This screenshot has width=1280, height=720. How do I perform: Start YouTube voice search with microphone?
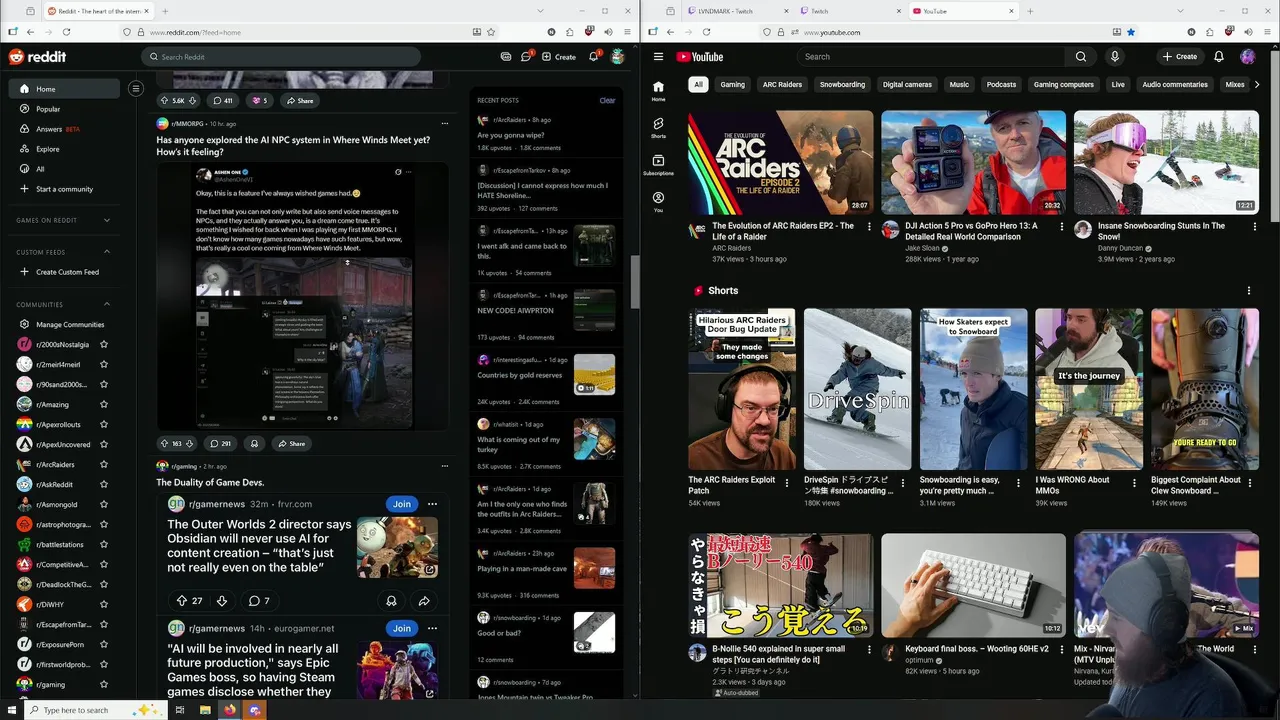(1114, 57)
